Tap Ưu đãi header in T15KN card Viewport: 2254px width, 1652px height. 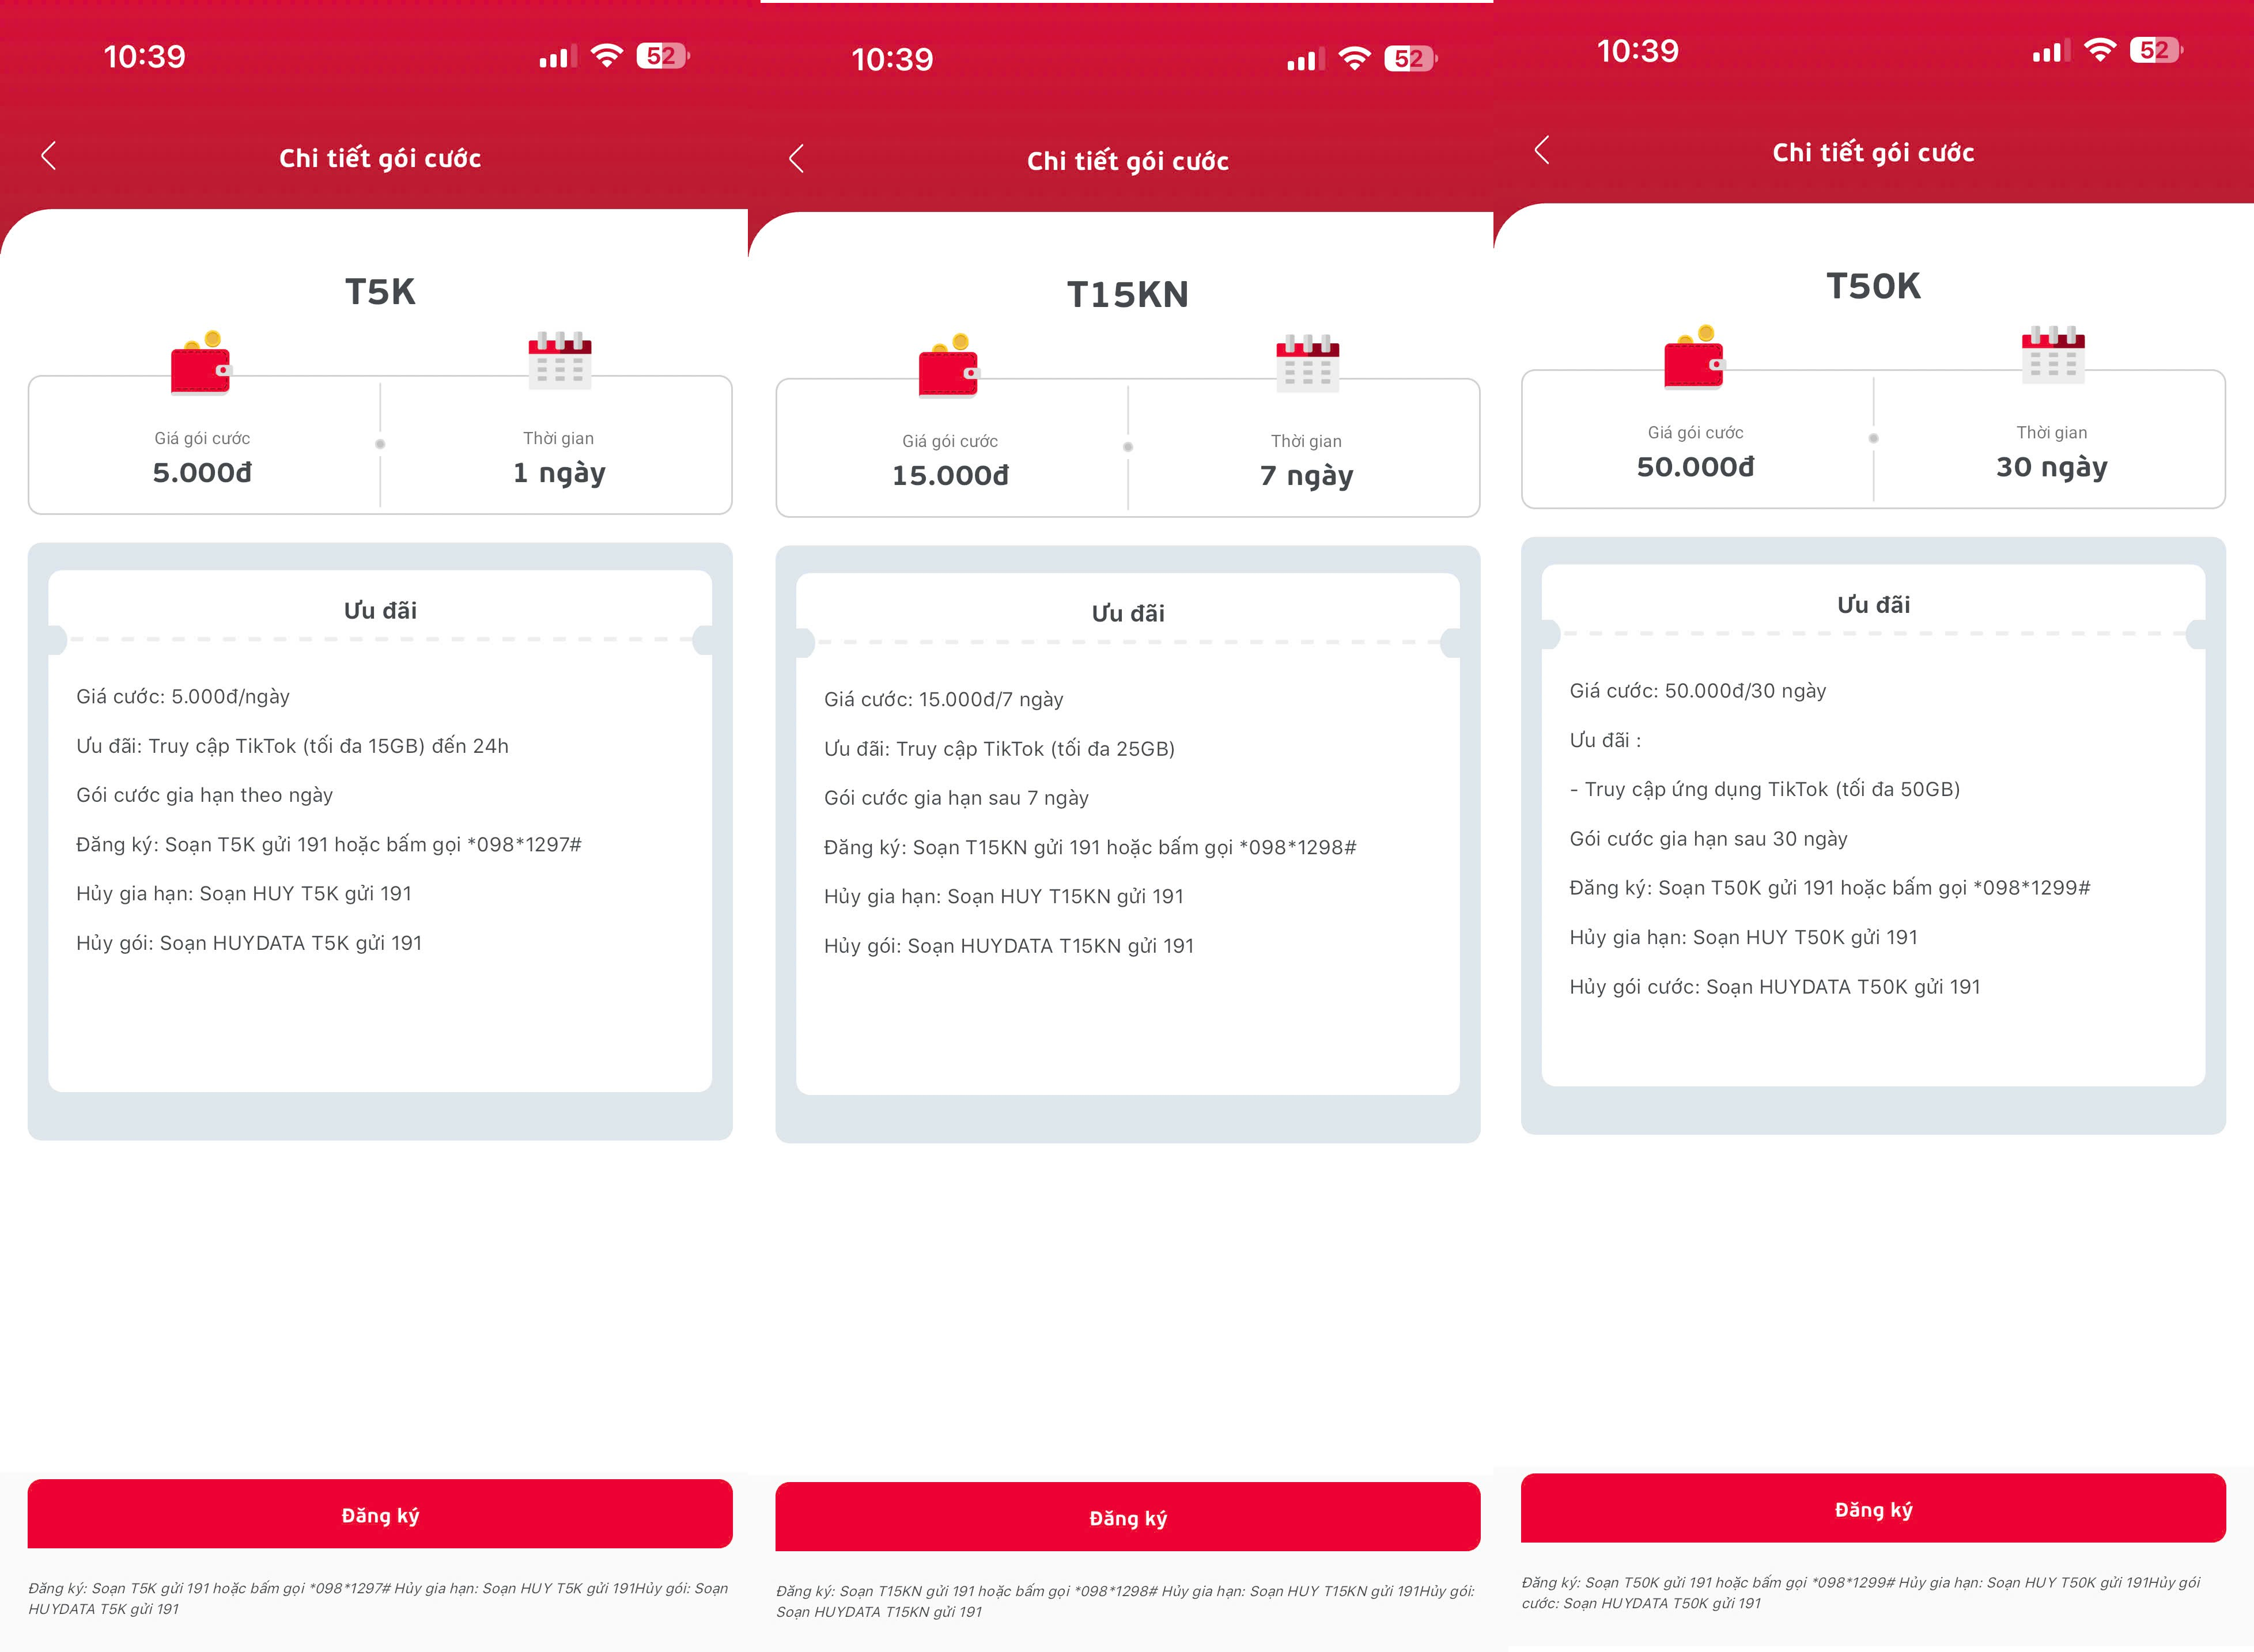pos(1127,613)
